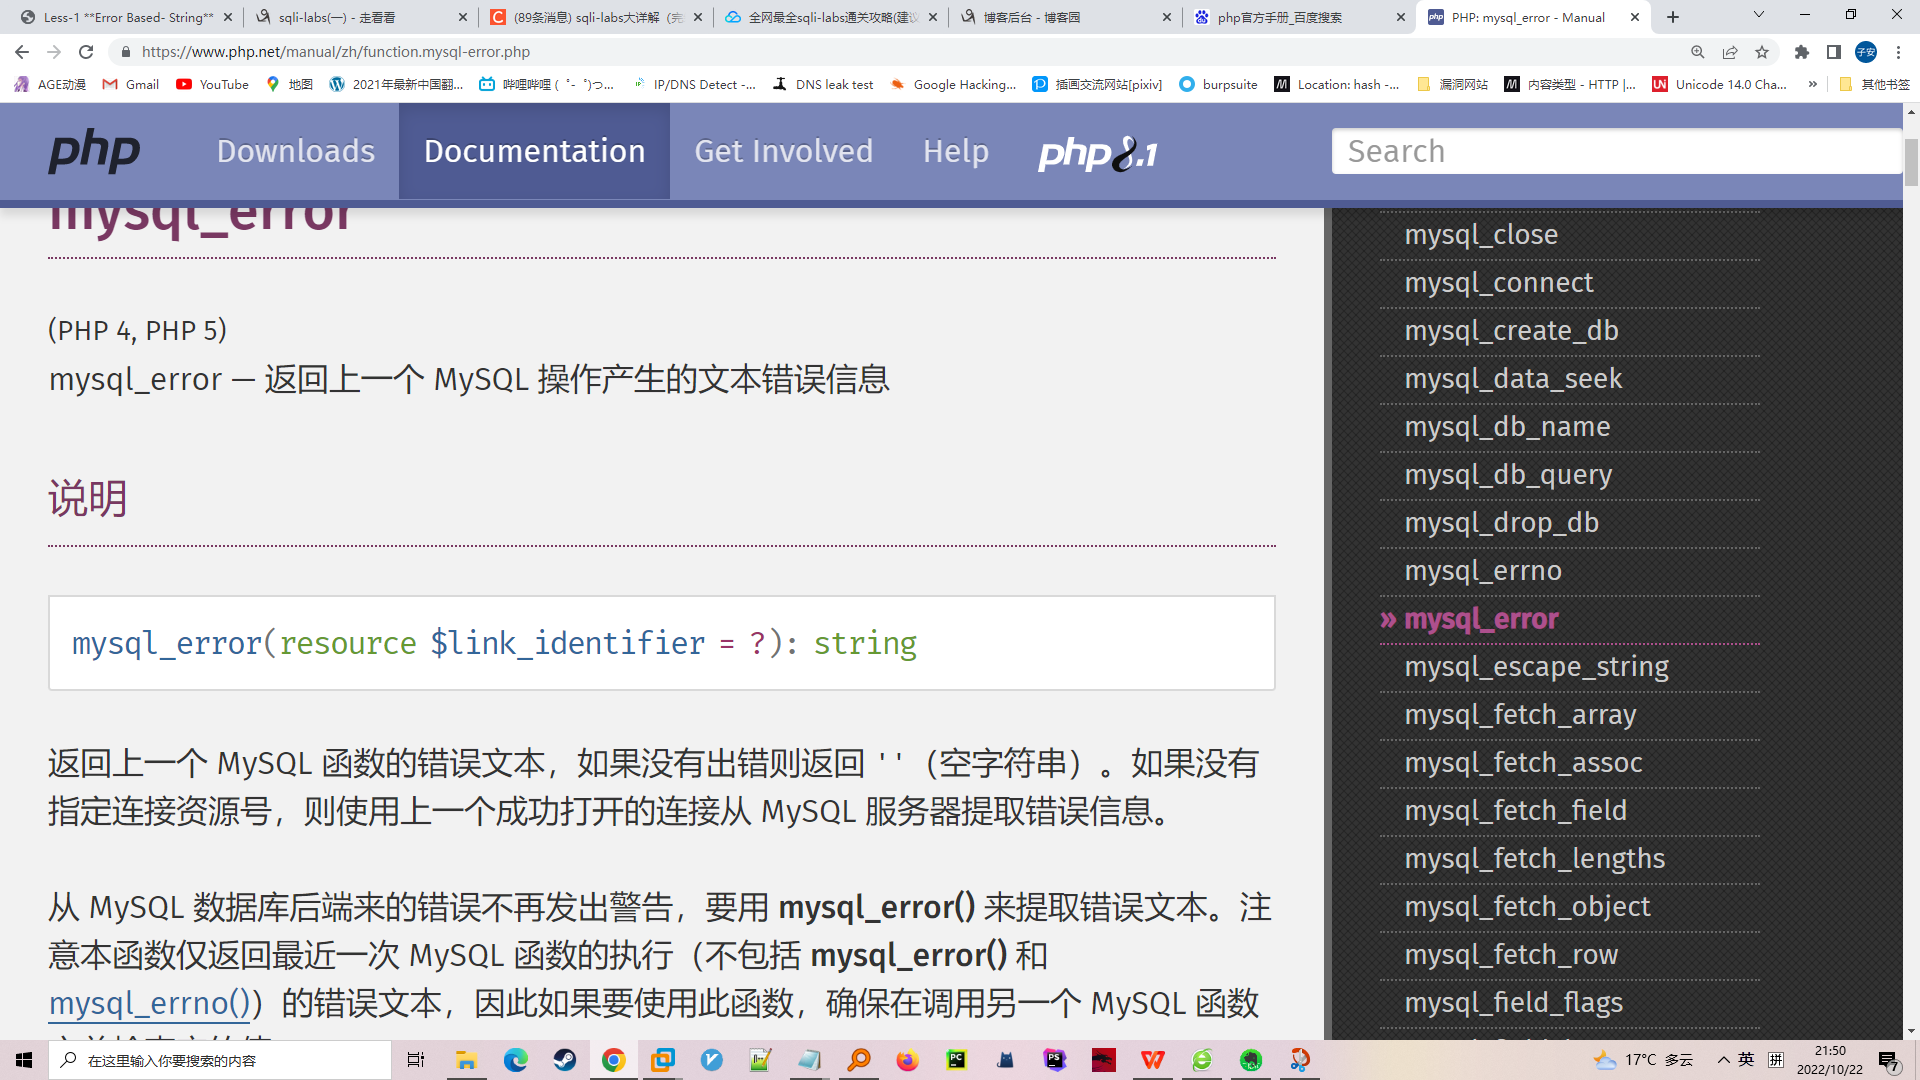Open the PHP 8.1 release logo
The width and height of the screenshot is (1920, 1080).
(x=1097, y=153)
